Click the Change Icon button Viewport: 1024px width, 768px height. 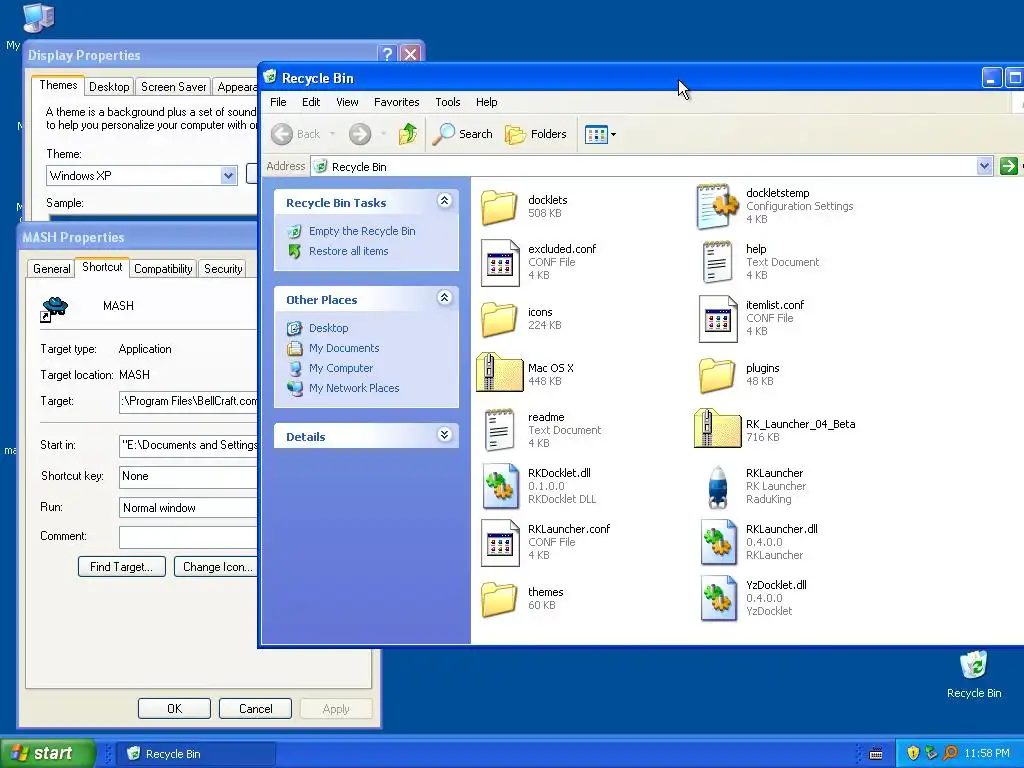tap(216, 567)
